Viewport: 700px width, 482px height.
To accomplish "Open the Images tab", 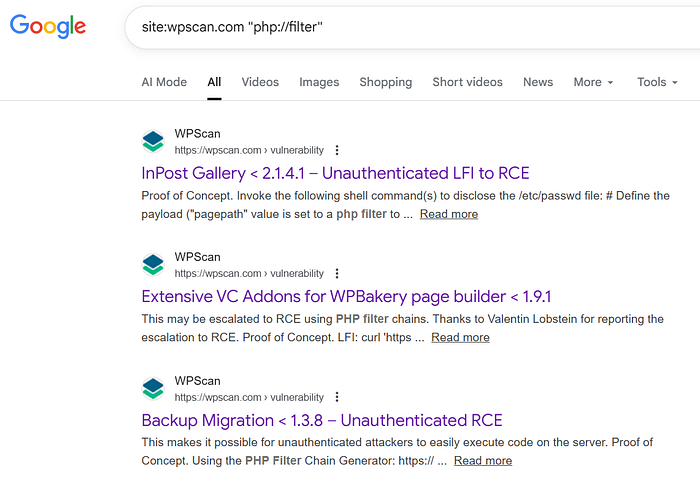I will pyautogui.click(x=319, y=82).
